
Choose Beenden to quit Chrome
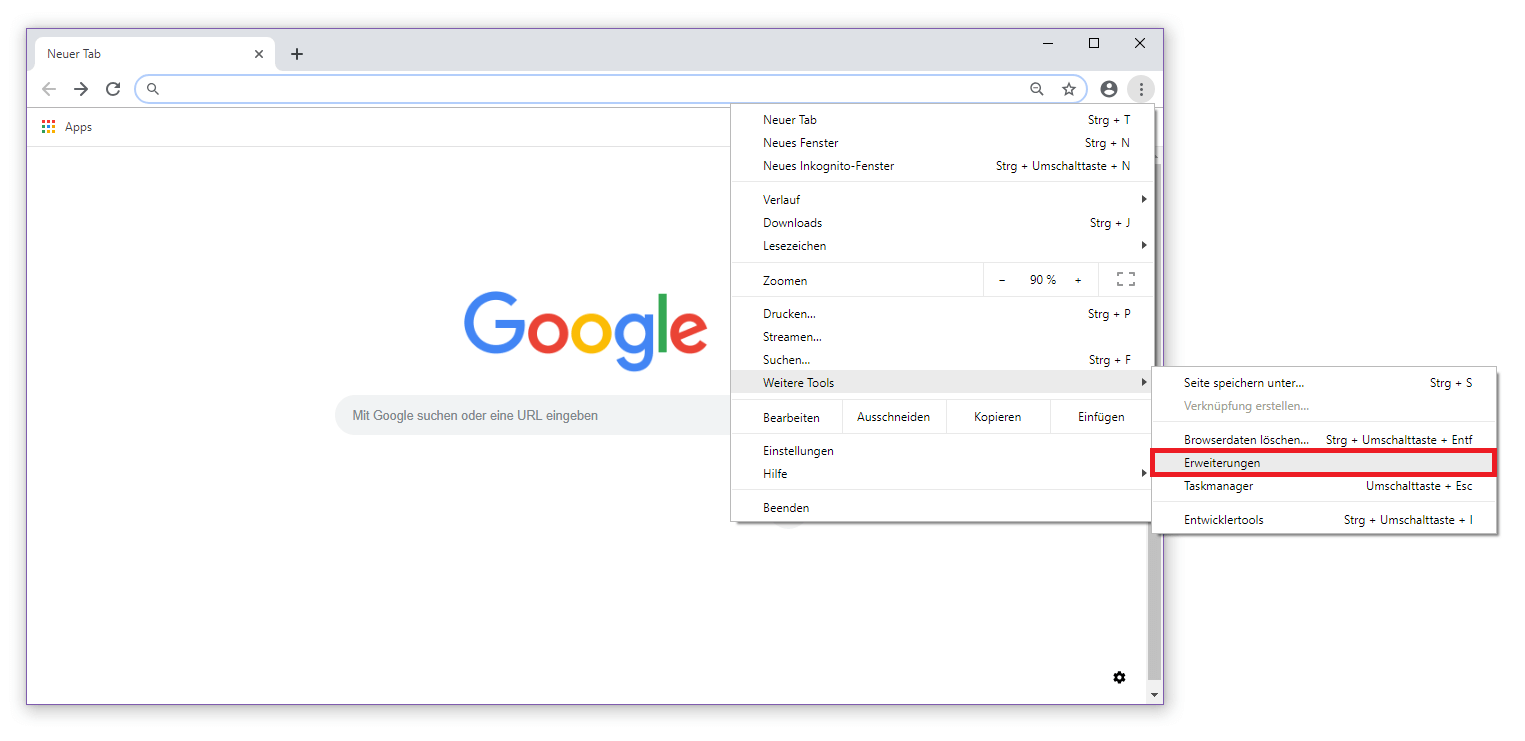tap(943, 508)
